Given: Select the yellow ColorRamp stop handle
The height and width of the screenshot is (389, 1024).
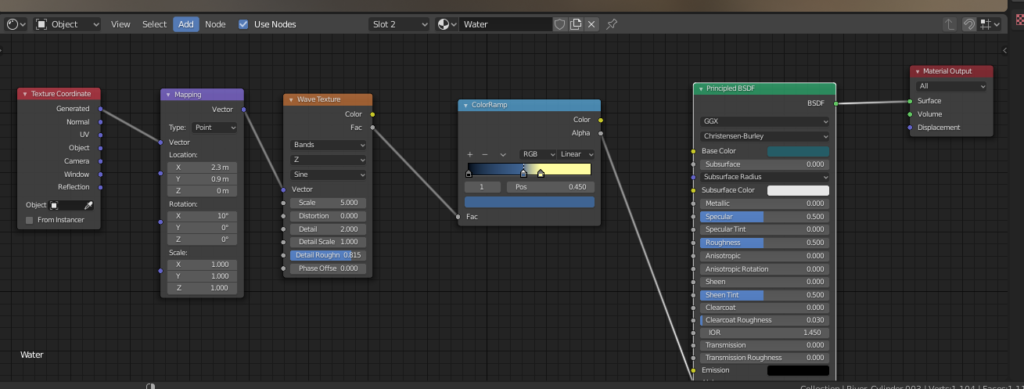Looking at the screenshot, I should [541, 174].
